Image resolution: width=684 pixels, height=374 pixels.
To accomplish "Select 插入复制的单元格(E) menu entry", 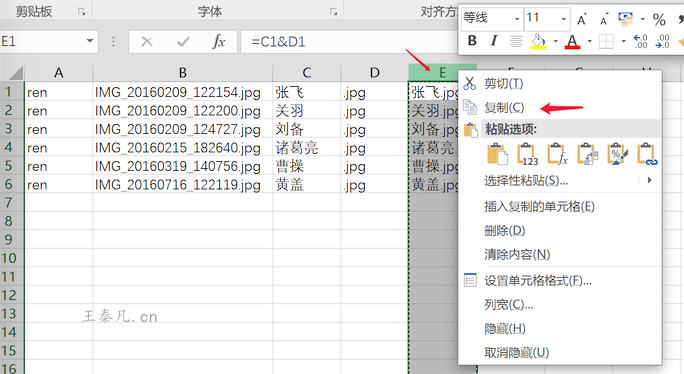I will [539, 206].
